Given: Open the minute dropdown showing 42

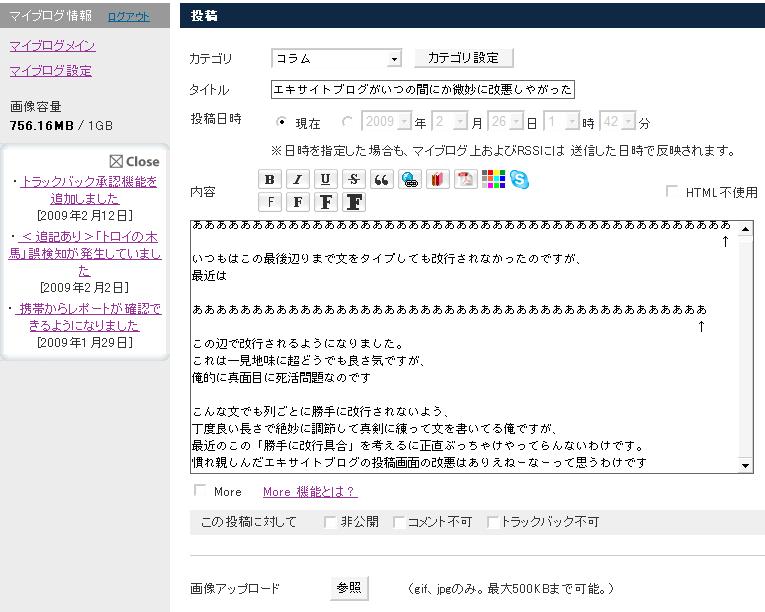Looking at the screenshot, I should pyautogui.click(x=617, y=121).
